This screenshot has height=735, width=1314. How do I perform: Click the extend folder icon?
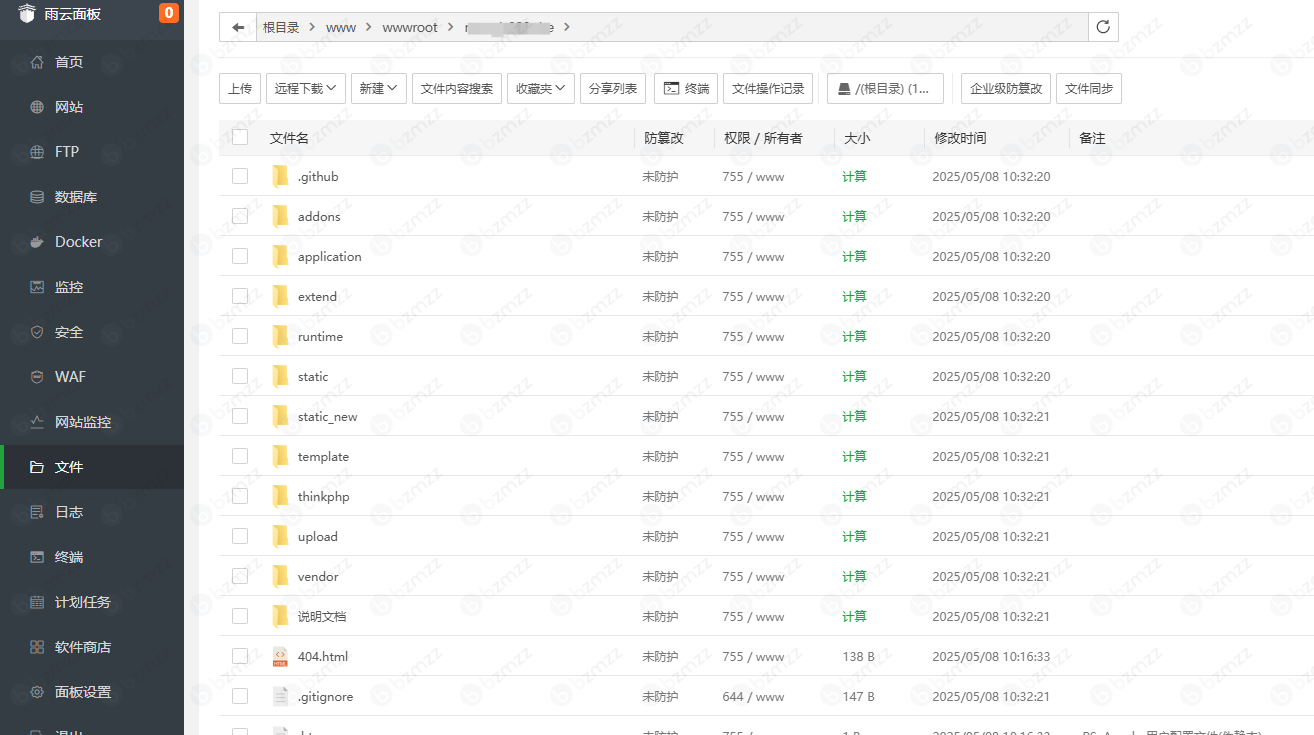pos(280,296)
